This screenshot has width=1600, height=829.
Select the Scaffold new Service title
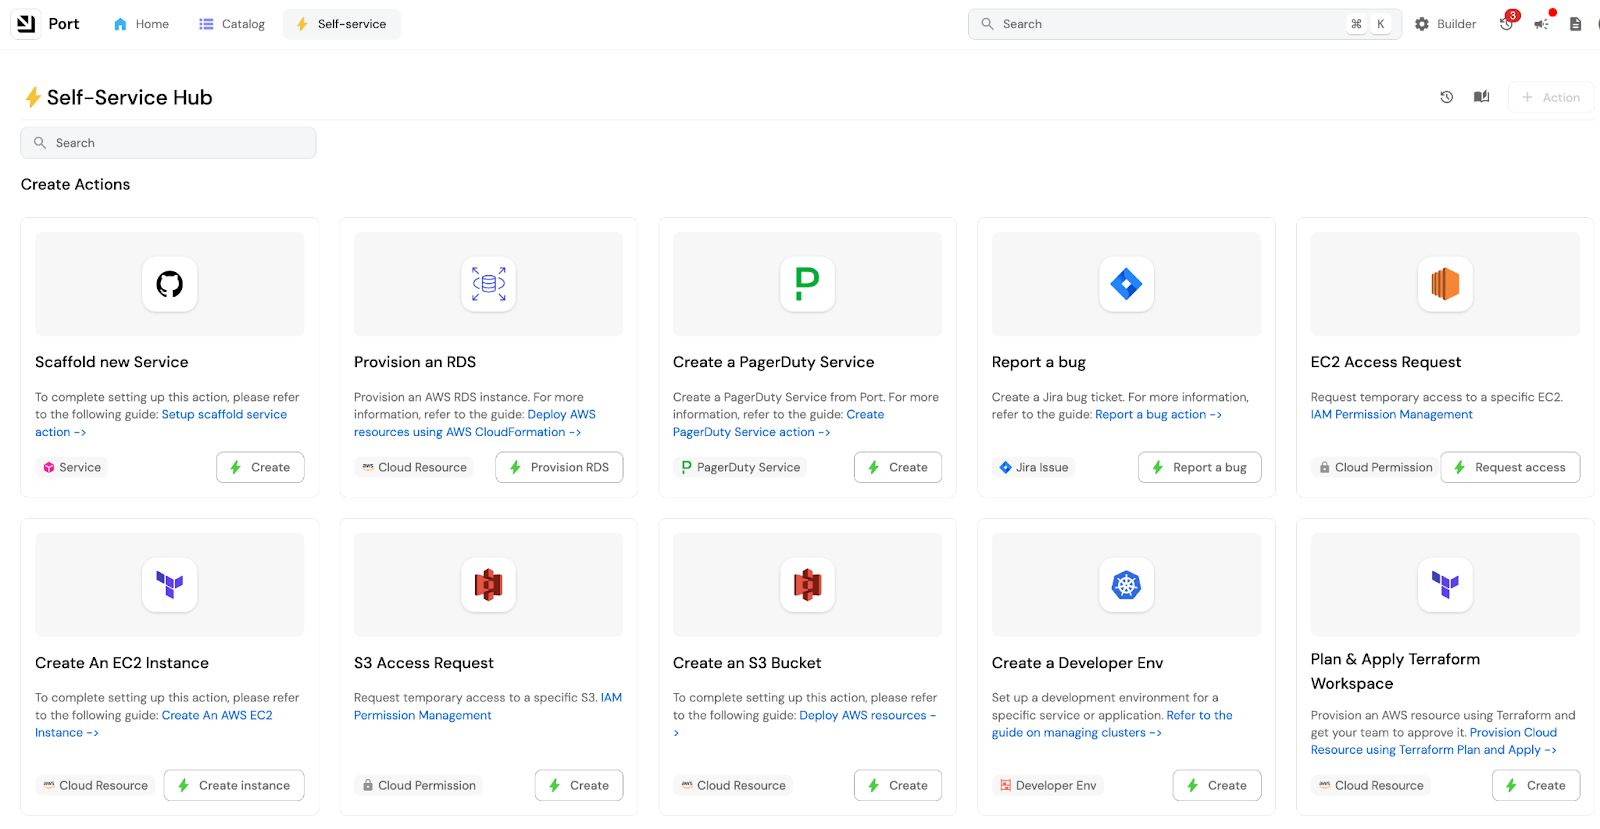pyautogui.click(x=112, y=362)
